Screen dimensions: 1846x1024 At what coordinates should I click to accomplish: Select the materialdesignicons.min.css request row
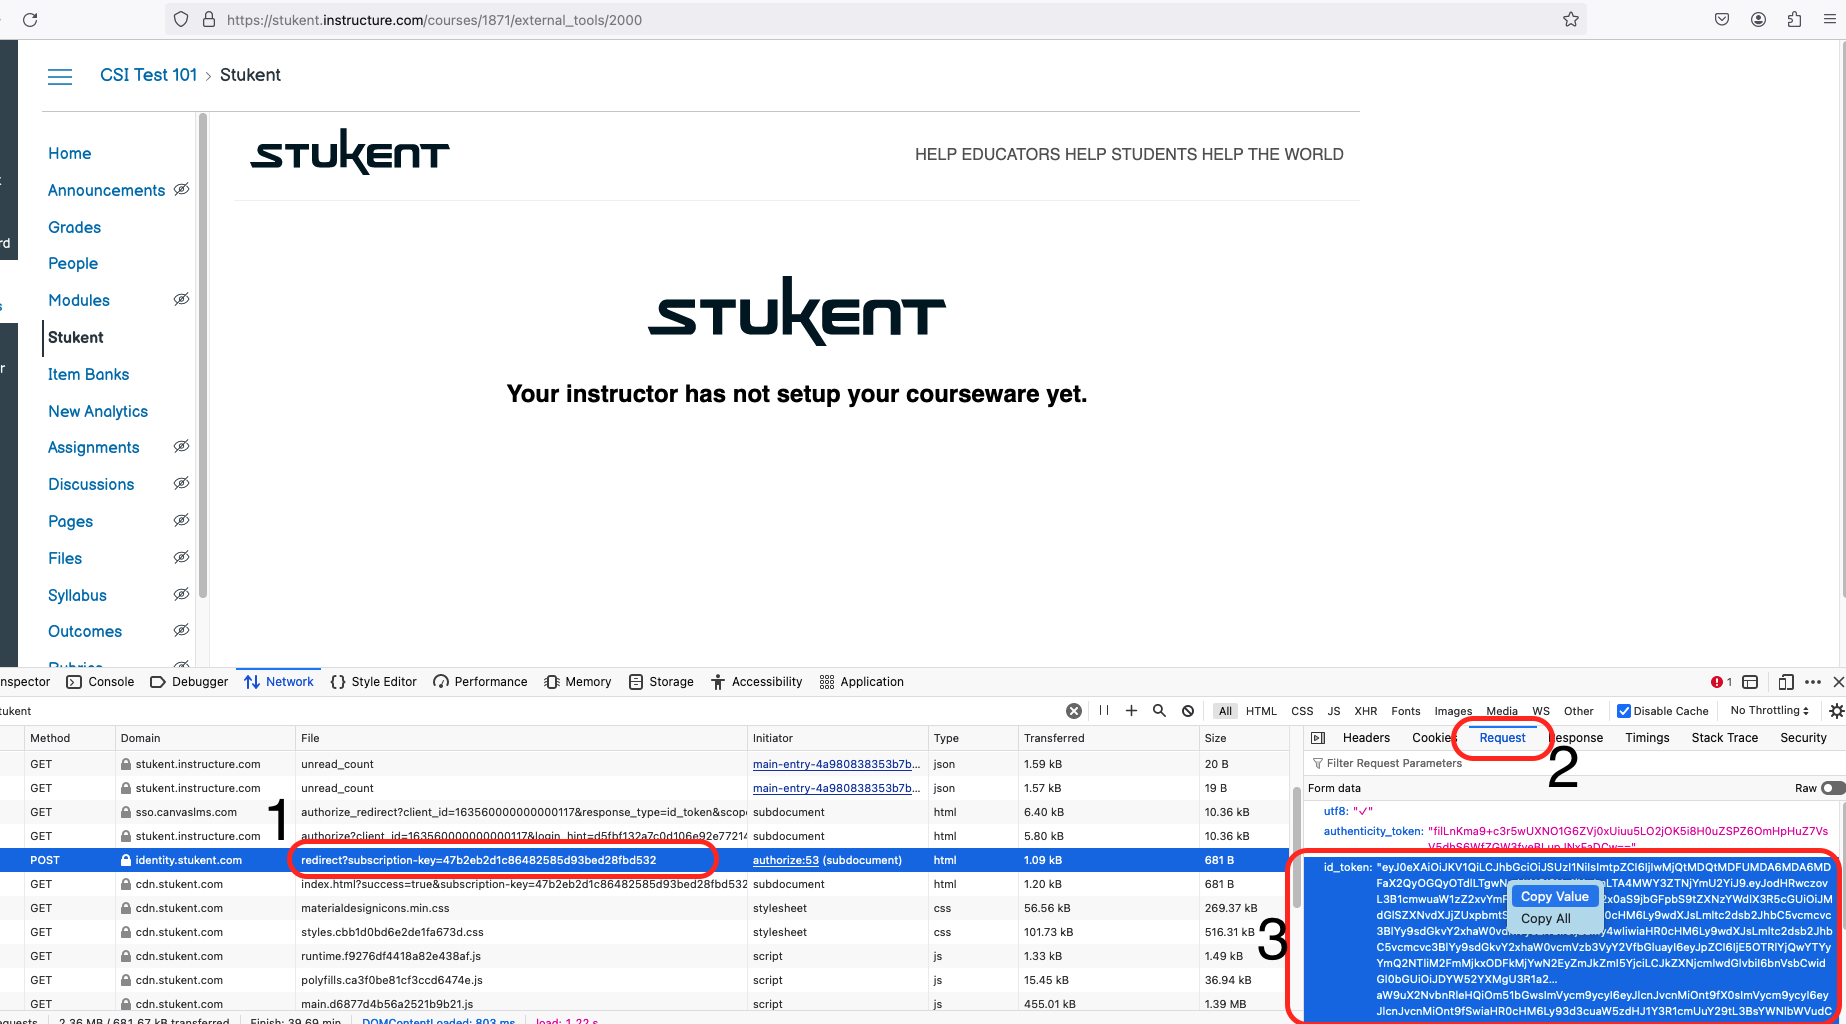click(645, 908)
